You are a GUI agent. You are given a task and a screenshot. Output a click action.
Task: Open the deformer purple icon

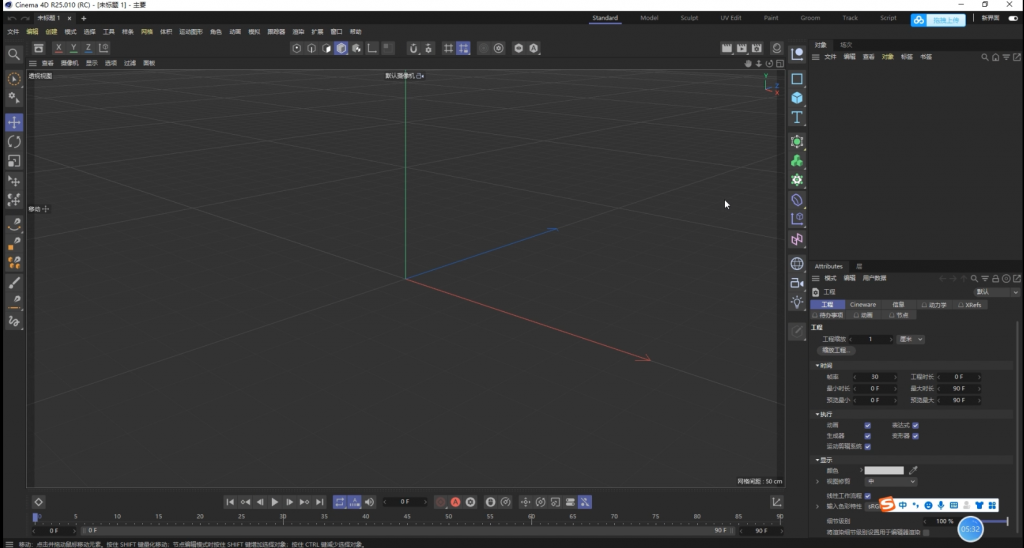pyautogui.click(x=797, y=200)
